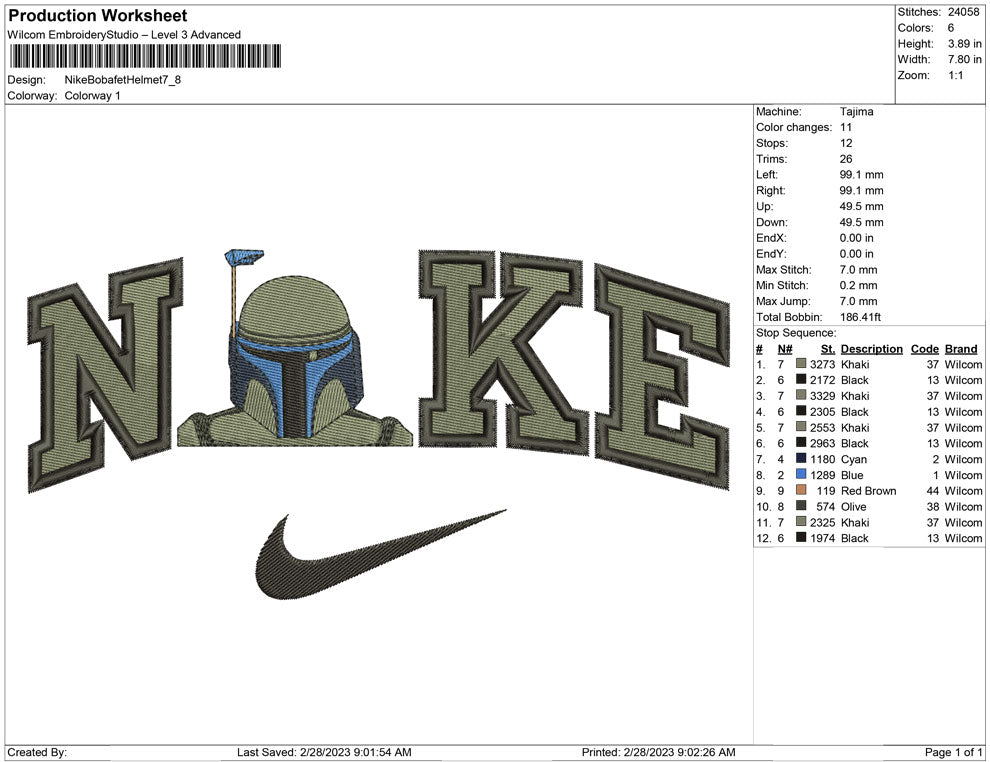Click the 'Code' column header

pos(924,349)
